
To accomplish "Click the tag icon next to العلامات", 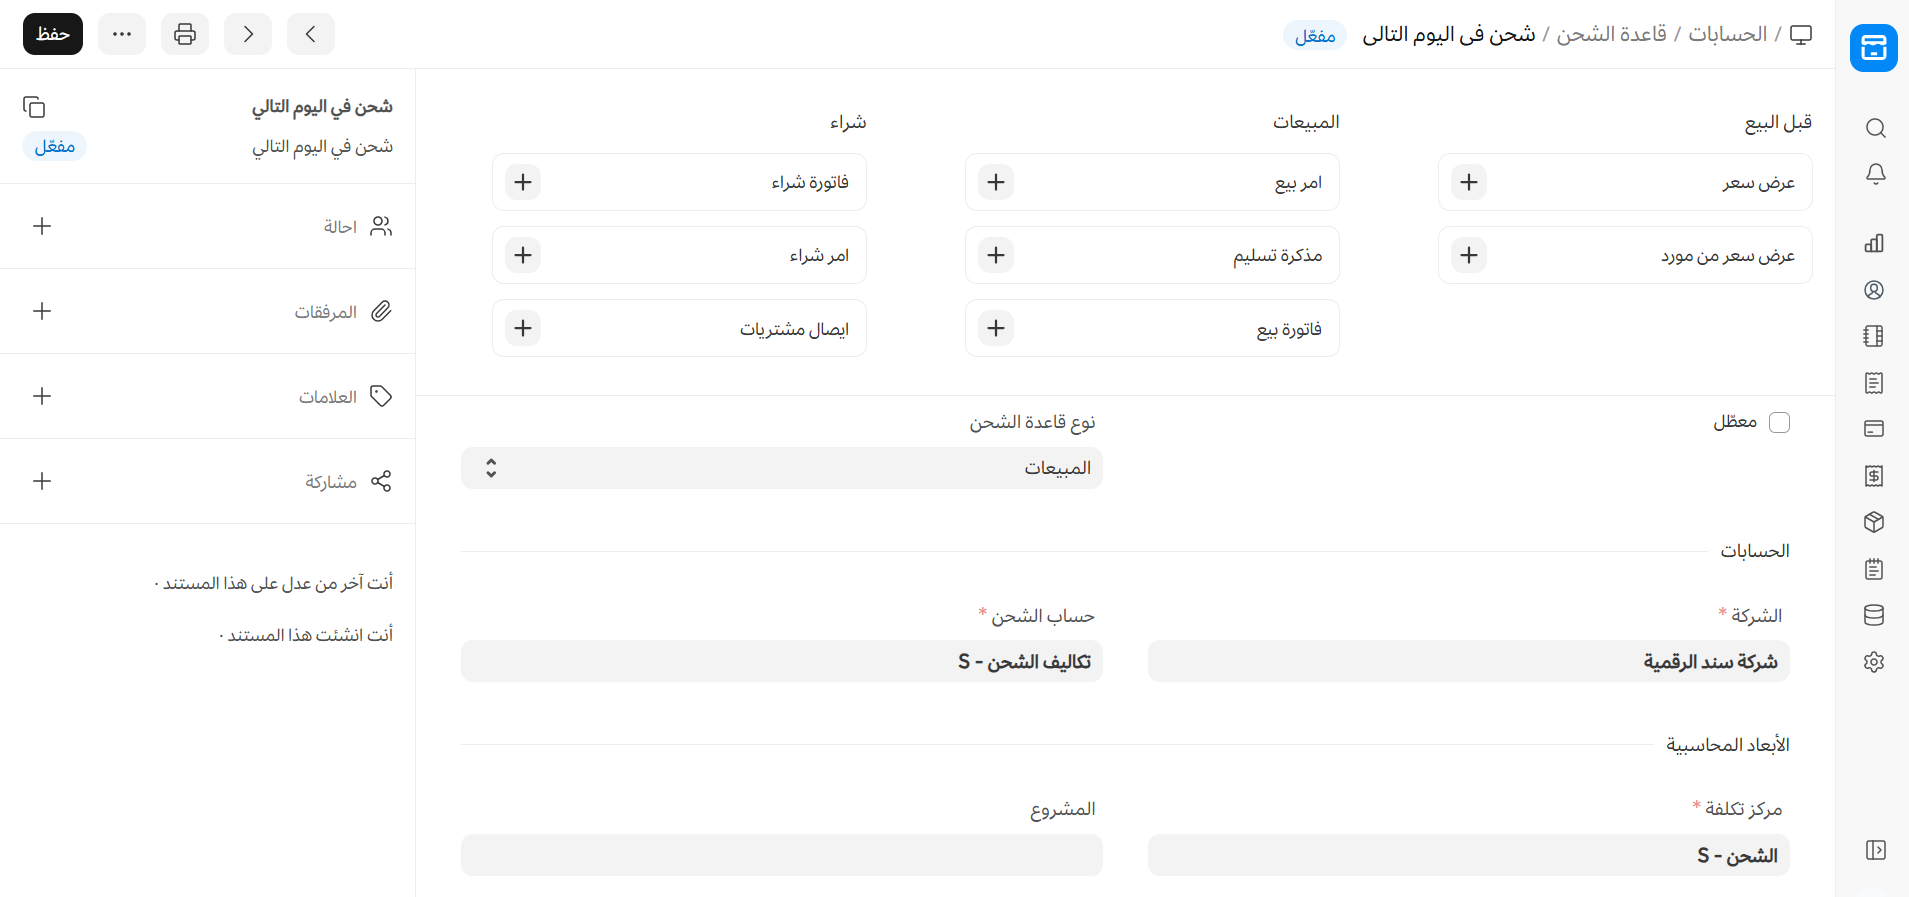I will point(381,396).
